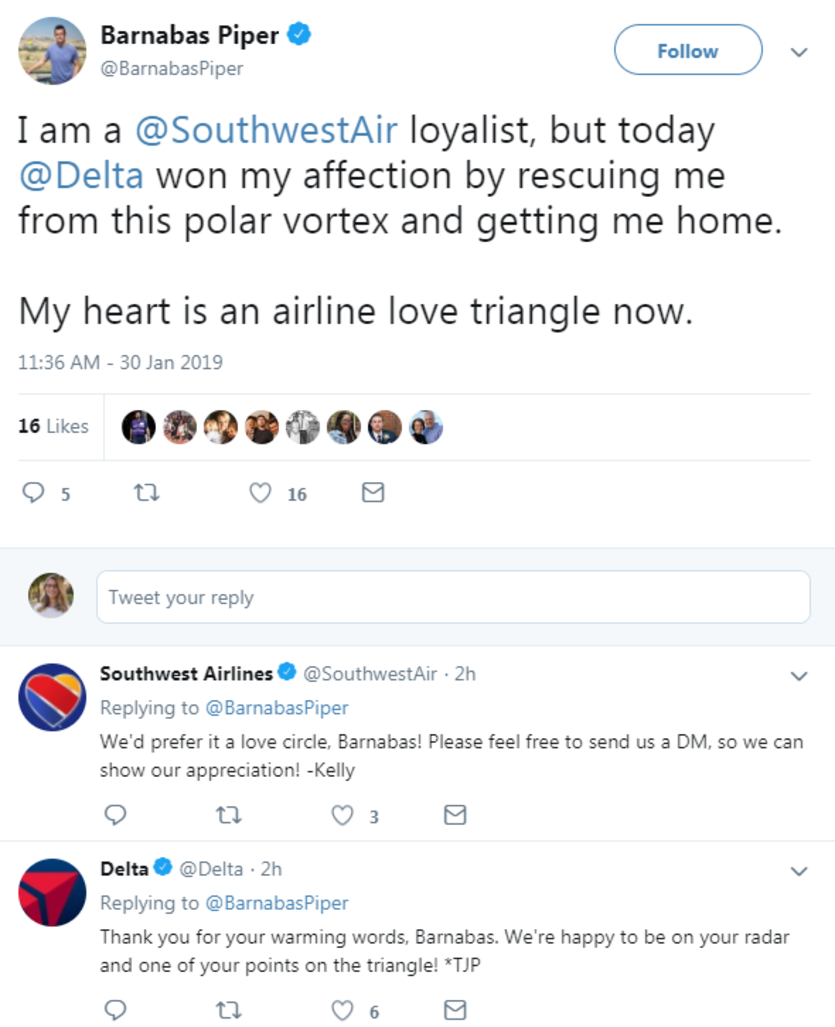Follow Barnabas Piper
The width and height of the screenshot is (835, 1027).
point(687,51)
